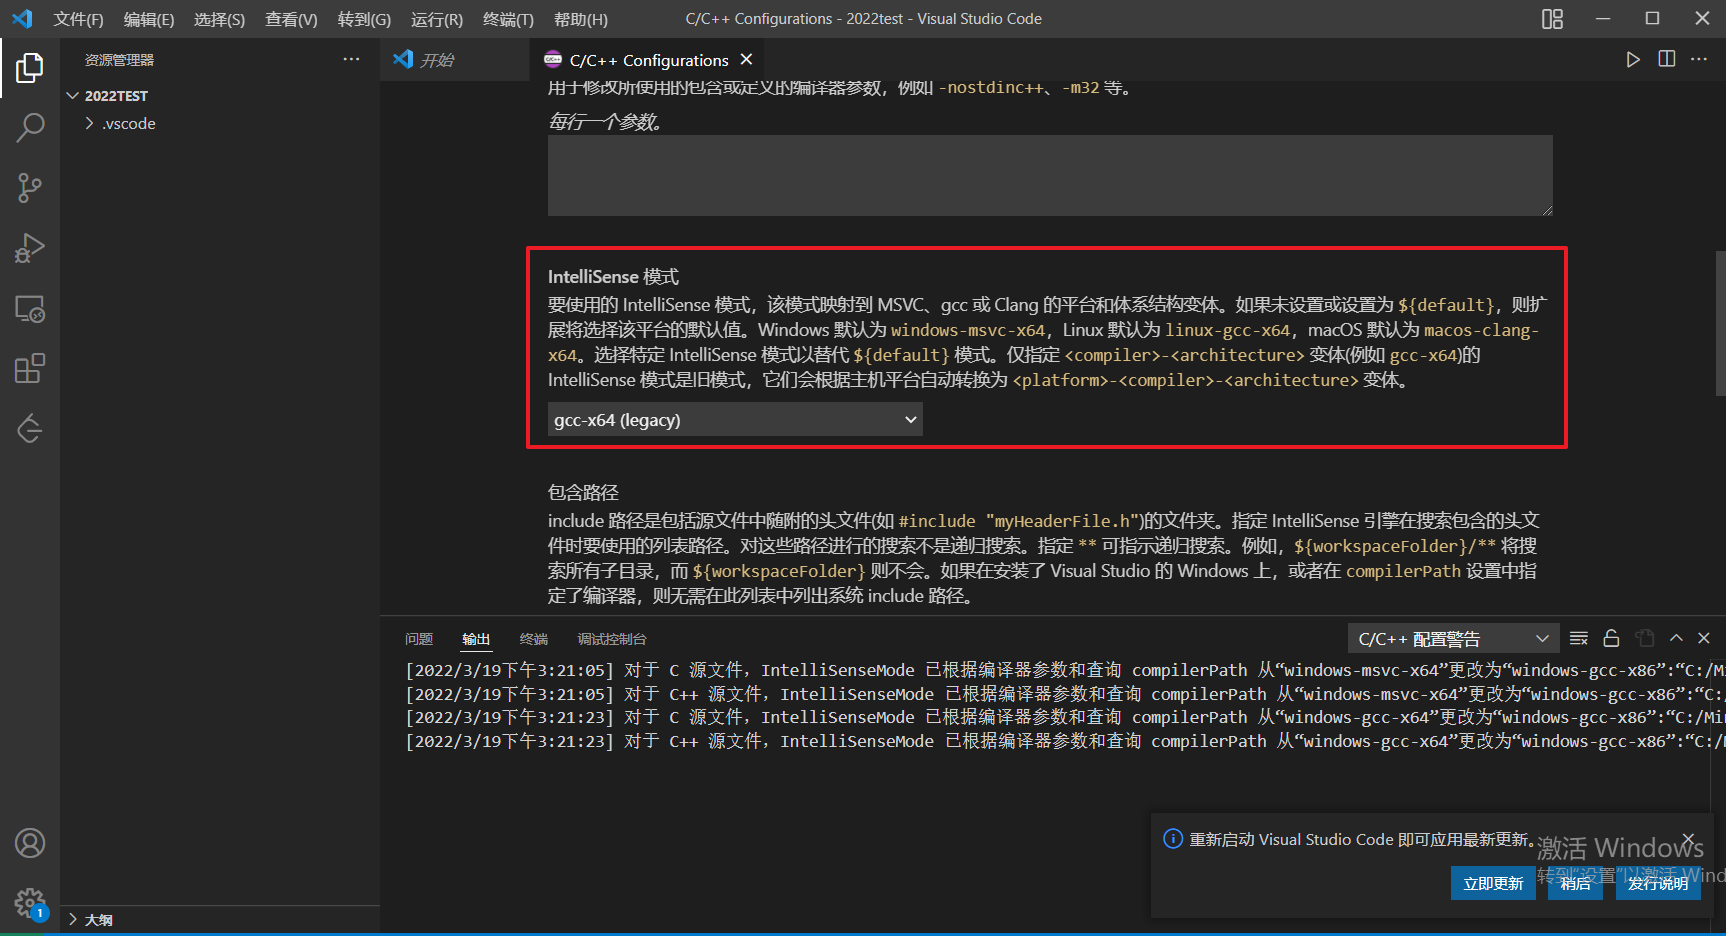Click the last output log line for C++ at 3:21:23
Screen dimensions: 1726x936
pyautogui.click(x=1065, y=741)
